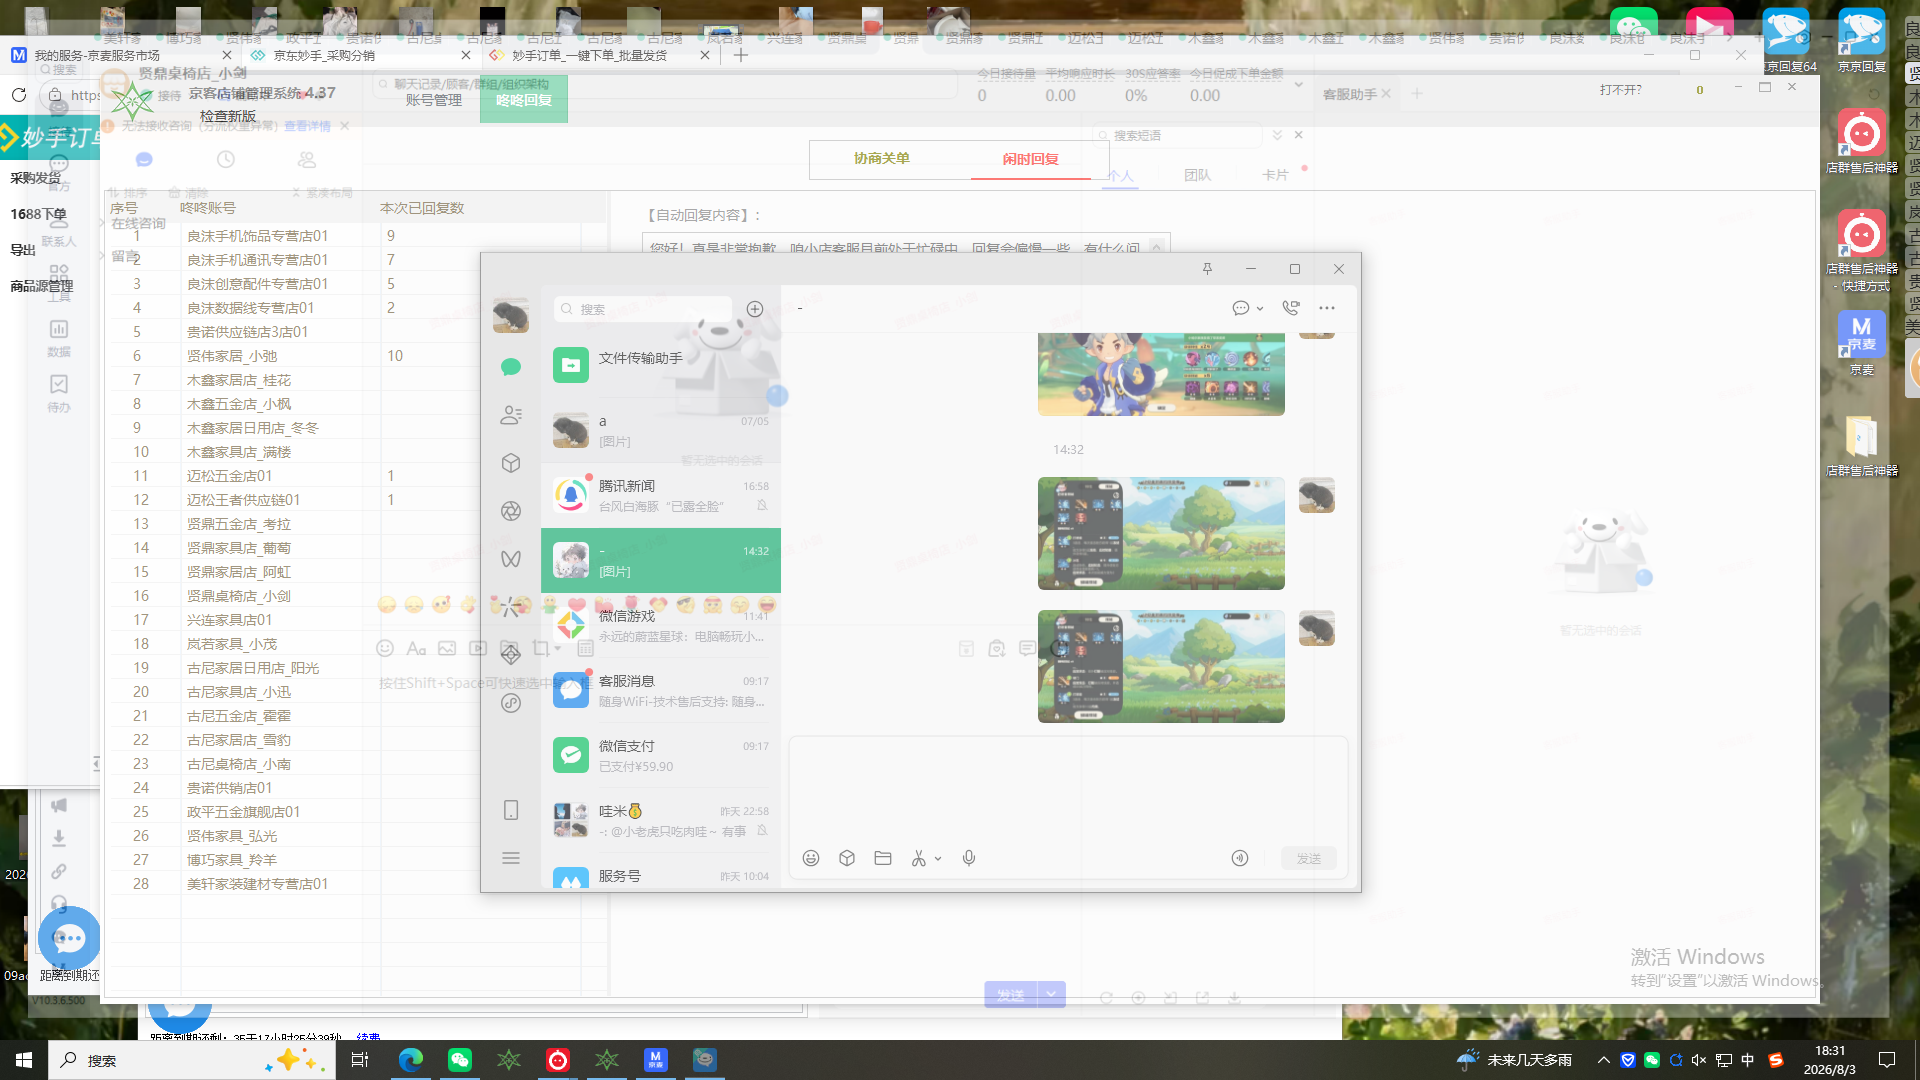Open the 微信支付 conversation
1920x1080 pixels.
[x=661, y=756]
